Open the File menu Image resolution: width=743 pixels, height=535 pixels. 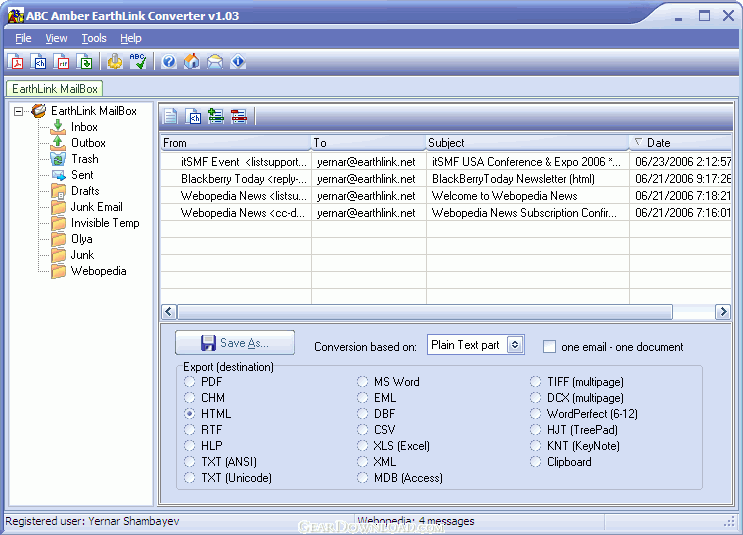click(x=23, y=38)
